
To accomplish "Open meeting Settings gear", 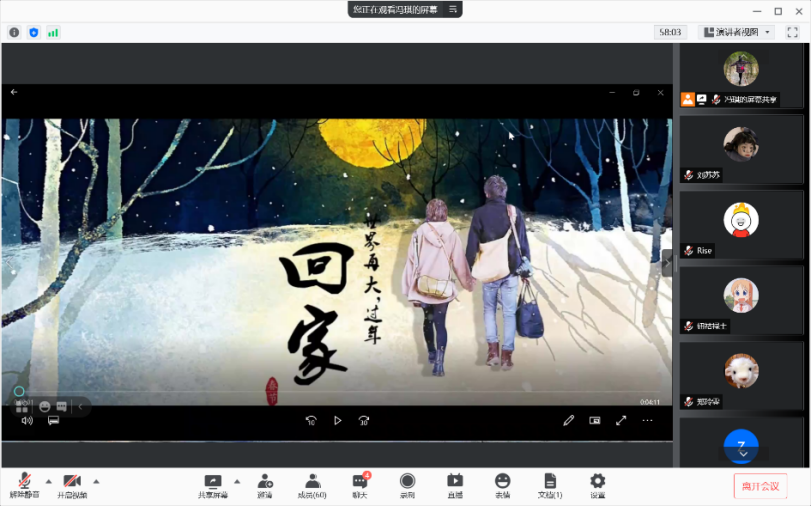I will [x=597, y=485].
